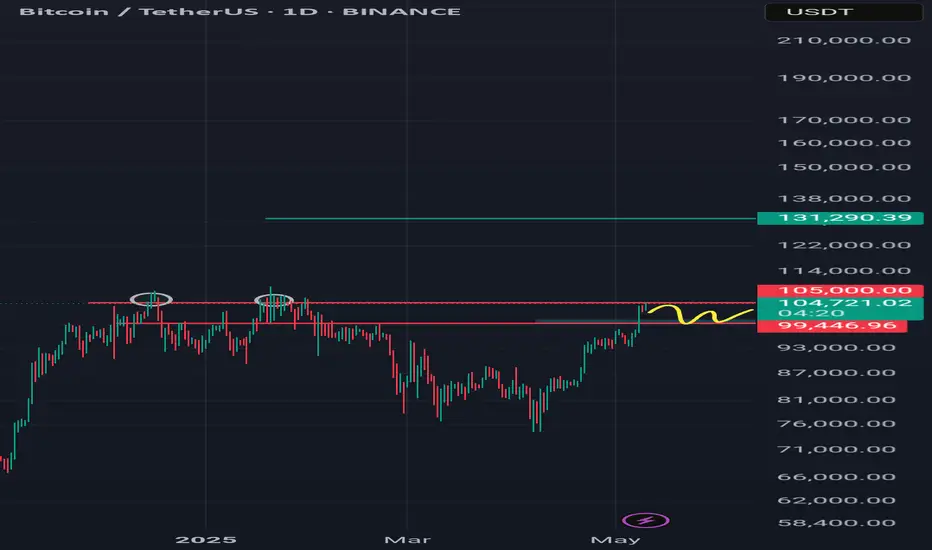This screenshot has width=932, height=550.
Task: Select the right grey ellipse drawing
Action: [274, 300]
